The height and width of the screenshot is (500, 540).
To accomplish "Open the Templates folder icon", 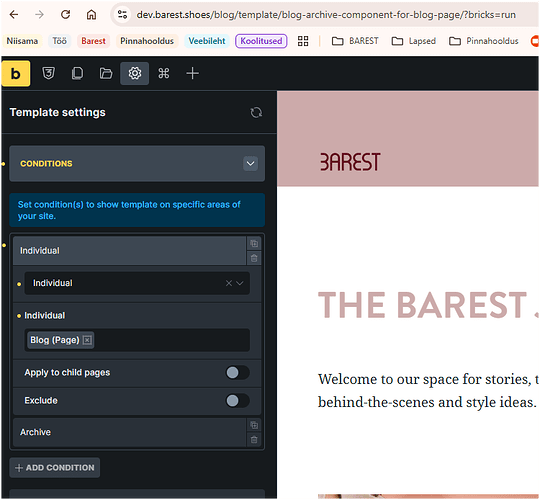I will pos(106,73).
